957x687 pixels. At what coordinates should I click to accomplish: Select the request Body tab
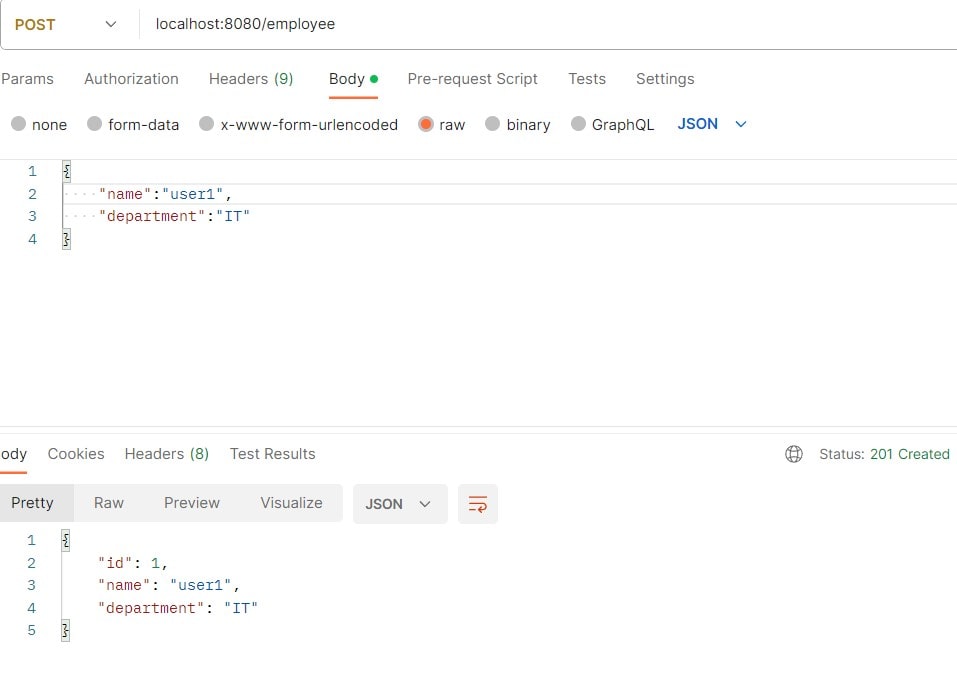click(x=353, y=79)
